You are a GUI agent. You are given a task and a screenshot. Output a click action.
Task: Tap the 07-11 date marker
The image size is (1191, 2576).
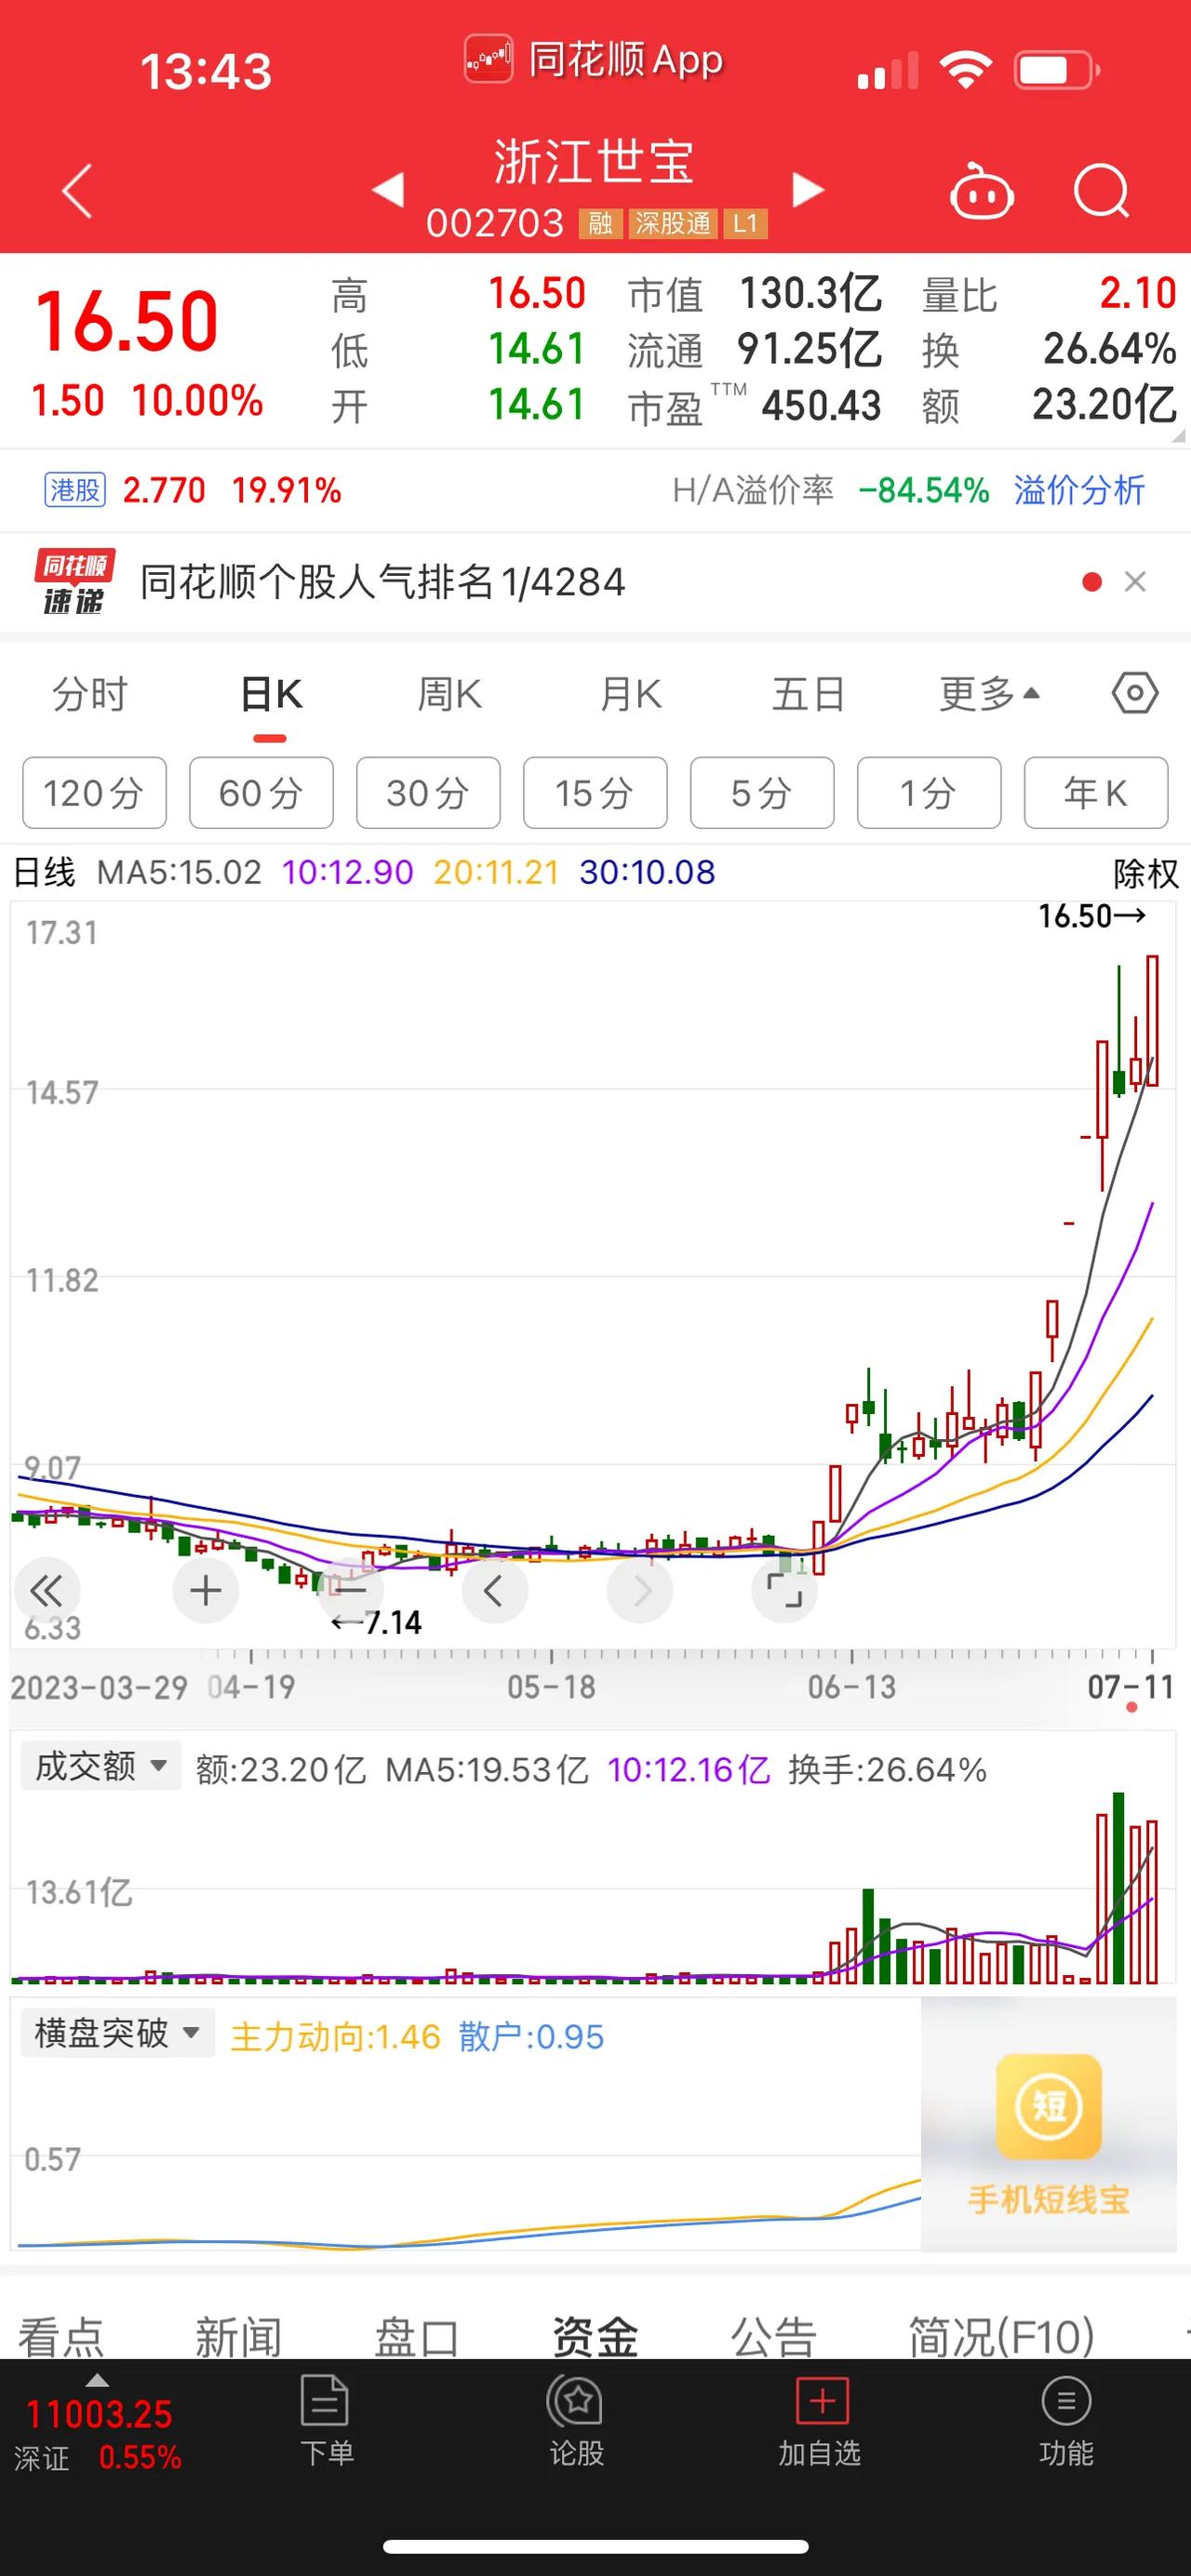(x=1130, y=1687)
